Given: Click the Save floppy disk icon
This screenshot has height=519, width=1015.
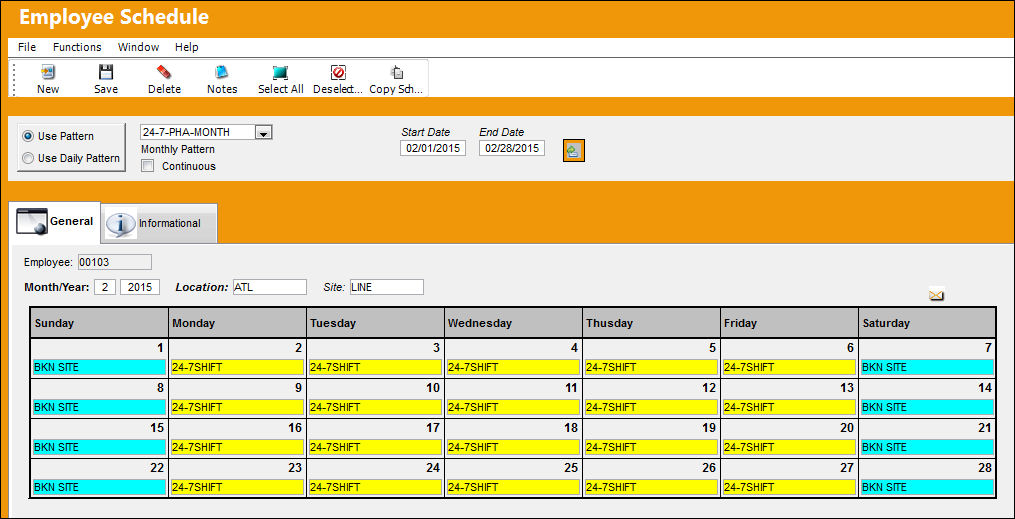Looking at the screenshot, I should pos(106,72).
